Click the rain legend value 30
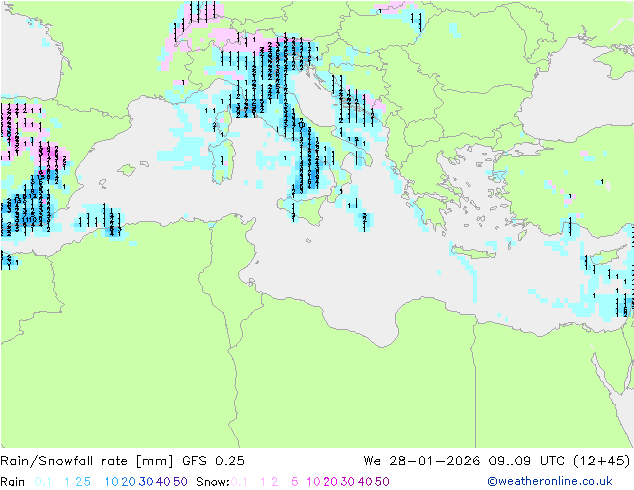 coord(146,482)
